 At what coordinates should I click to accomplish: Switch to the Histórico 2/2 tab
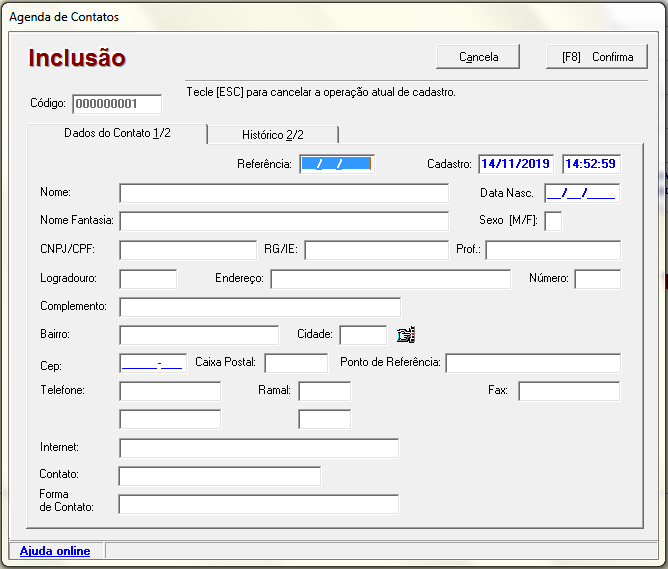click(x=275, y=135)
